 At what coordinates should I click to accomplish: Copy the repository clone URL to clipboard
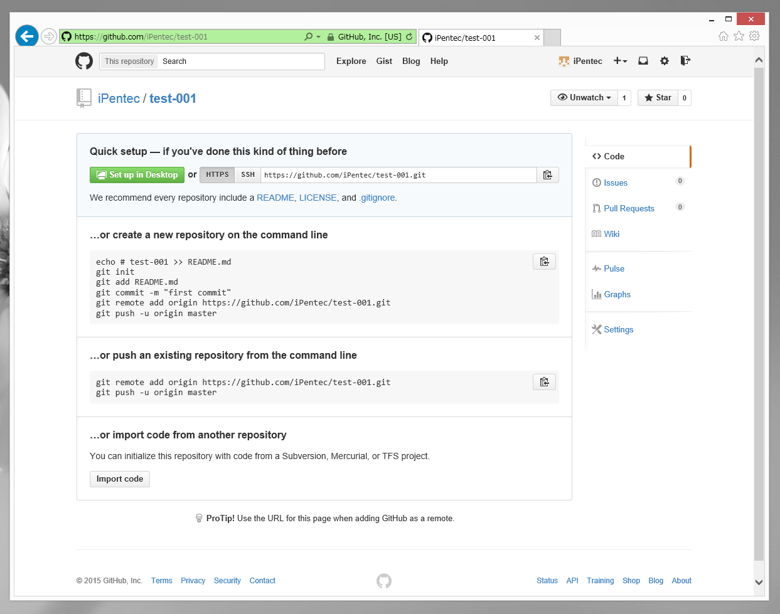[x=547, y=175]
